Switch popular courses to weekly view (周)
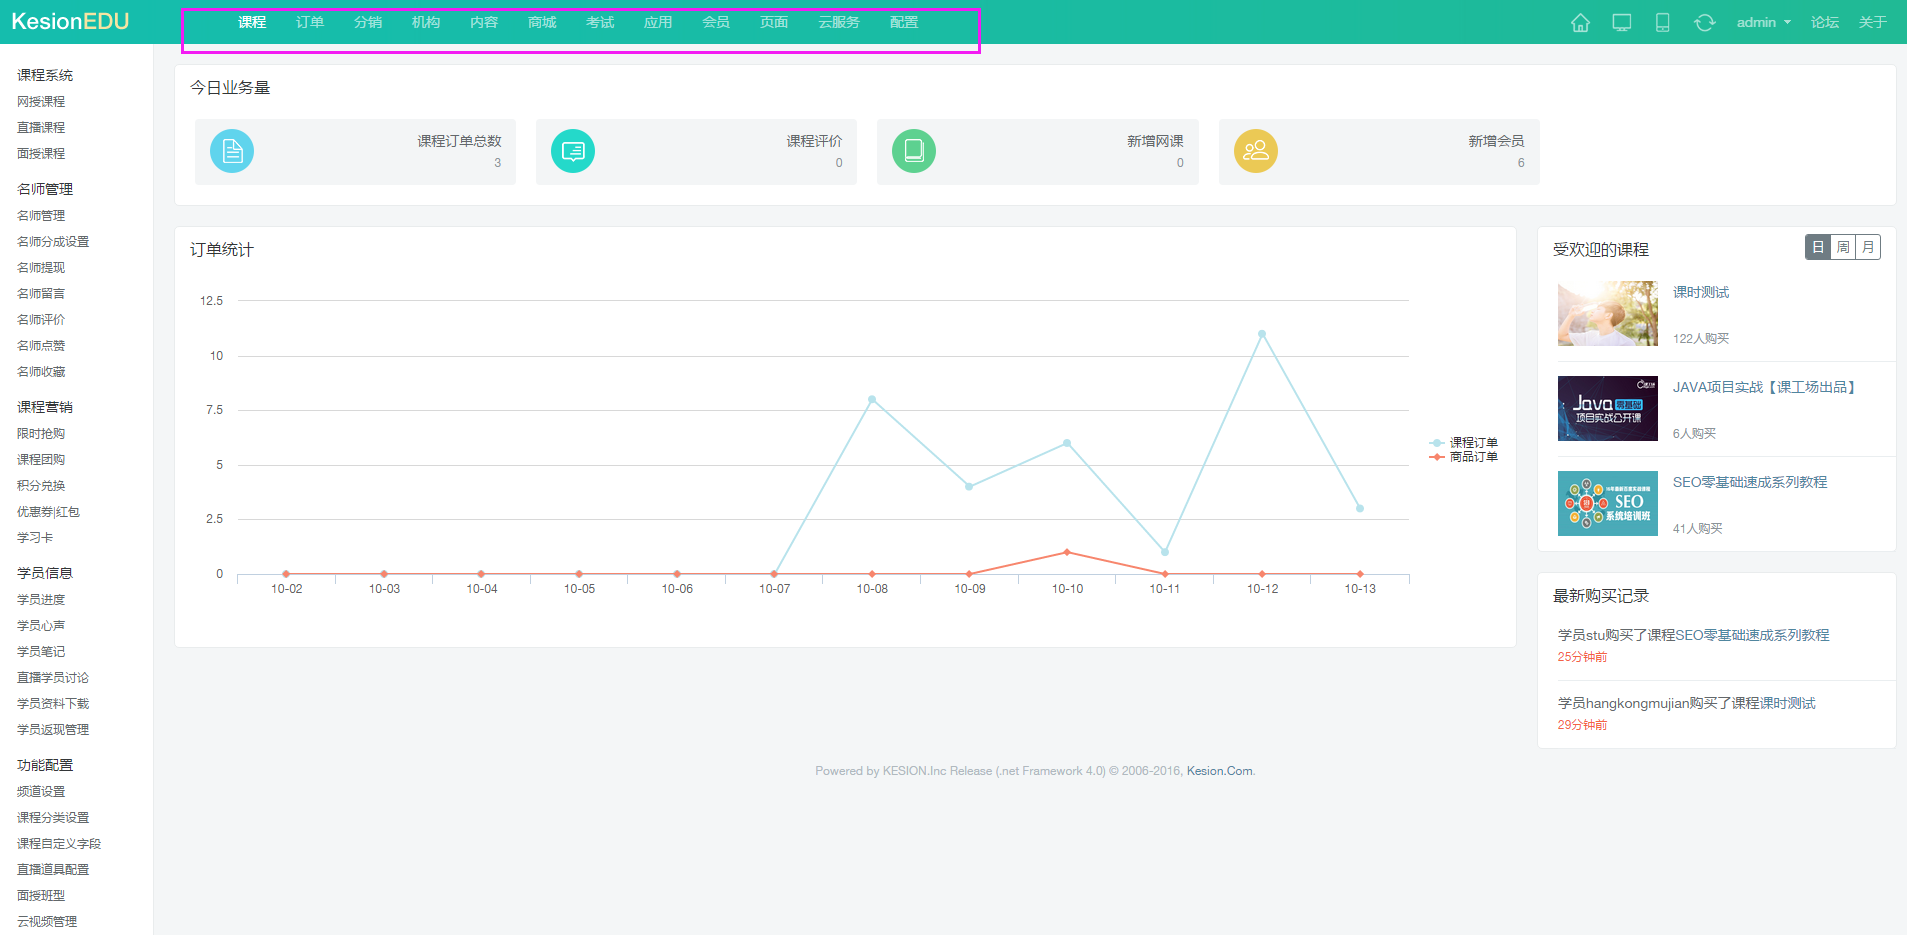This screenshot has height=935, width=1907. (x=1843, y=247)
